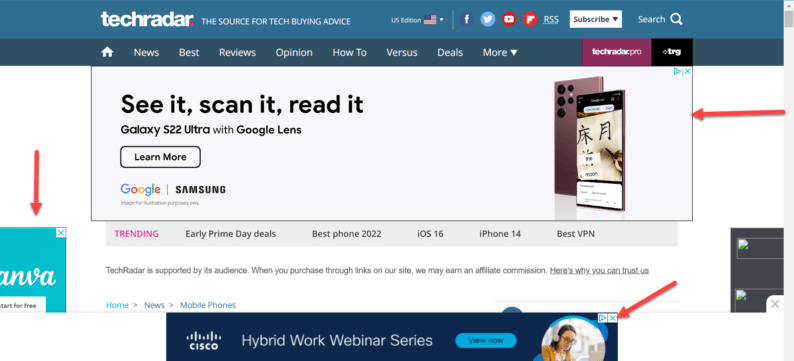Viewport: 794px width, 361px height.
Task: Open iOS 16 trending link
Action: (430, 233)
